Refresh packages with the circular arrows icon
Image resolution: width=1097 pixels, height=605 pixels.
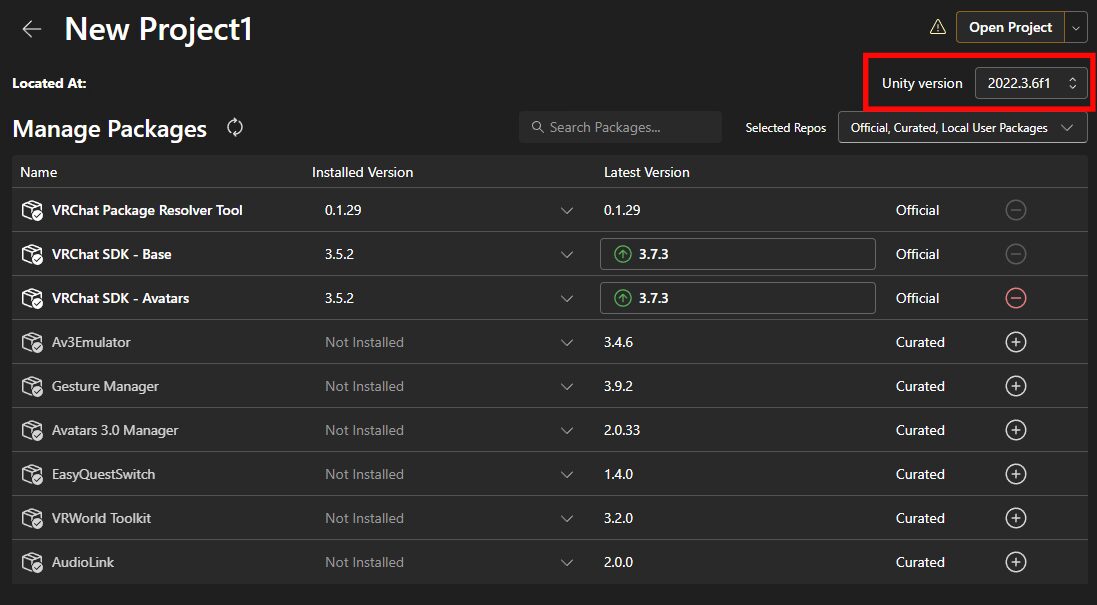pyautogui.click(x=235, y=127)
